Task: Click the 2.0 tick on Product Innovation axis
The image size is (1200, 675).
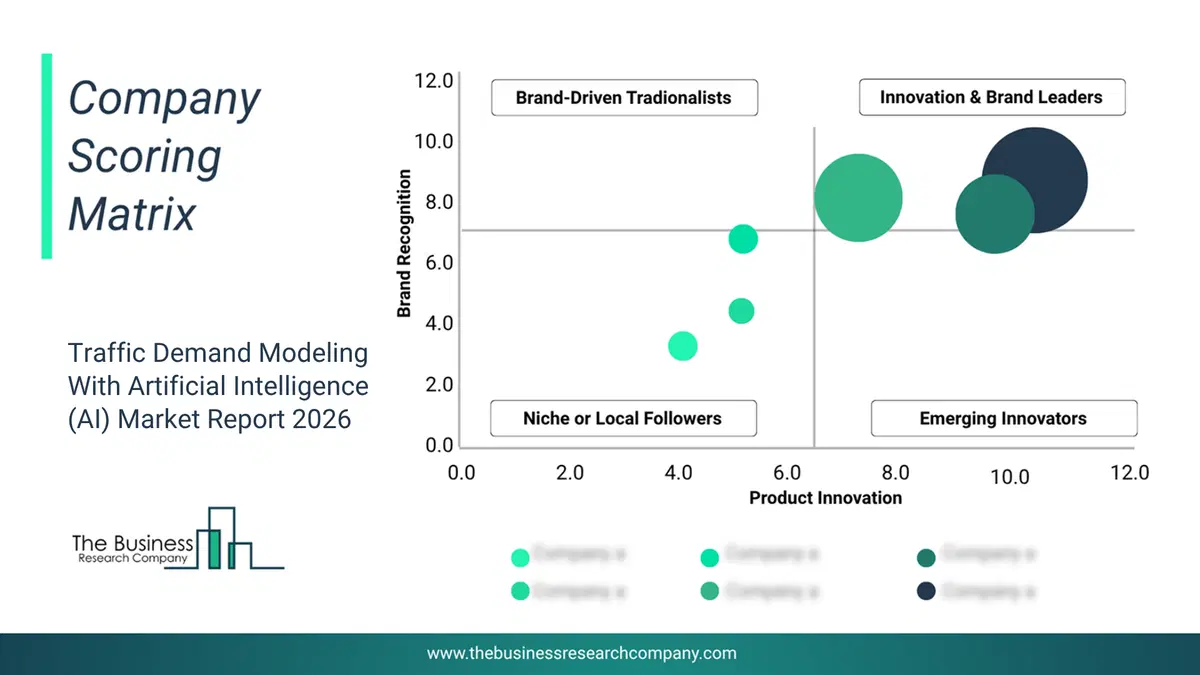Action: tap(570, 473)
